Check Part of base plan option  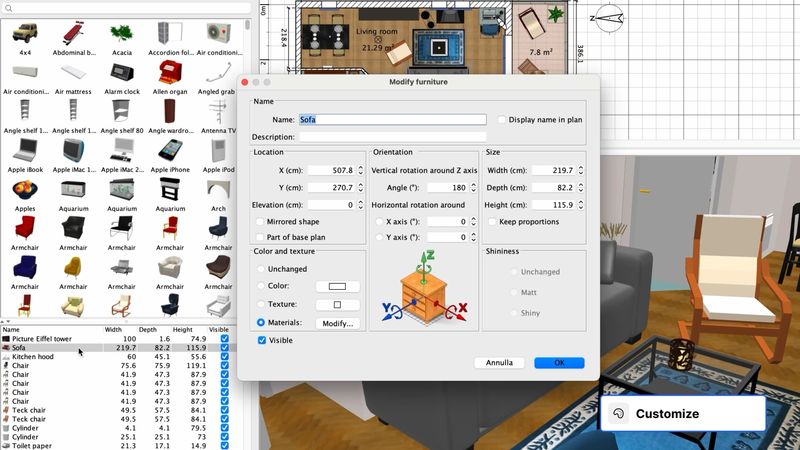pyautogui.click(x=260, y=237)
